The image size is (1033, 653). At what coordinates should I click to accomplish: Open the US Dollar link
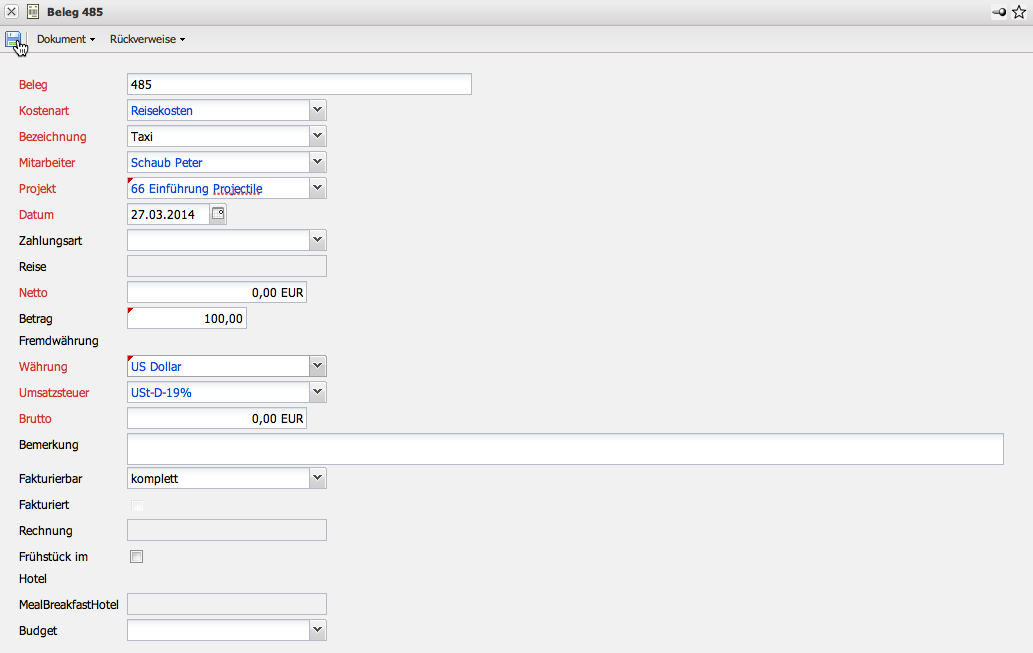156,367
